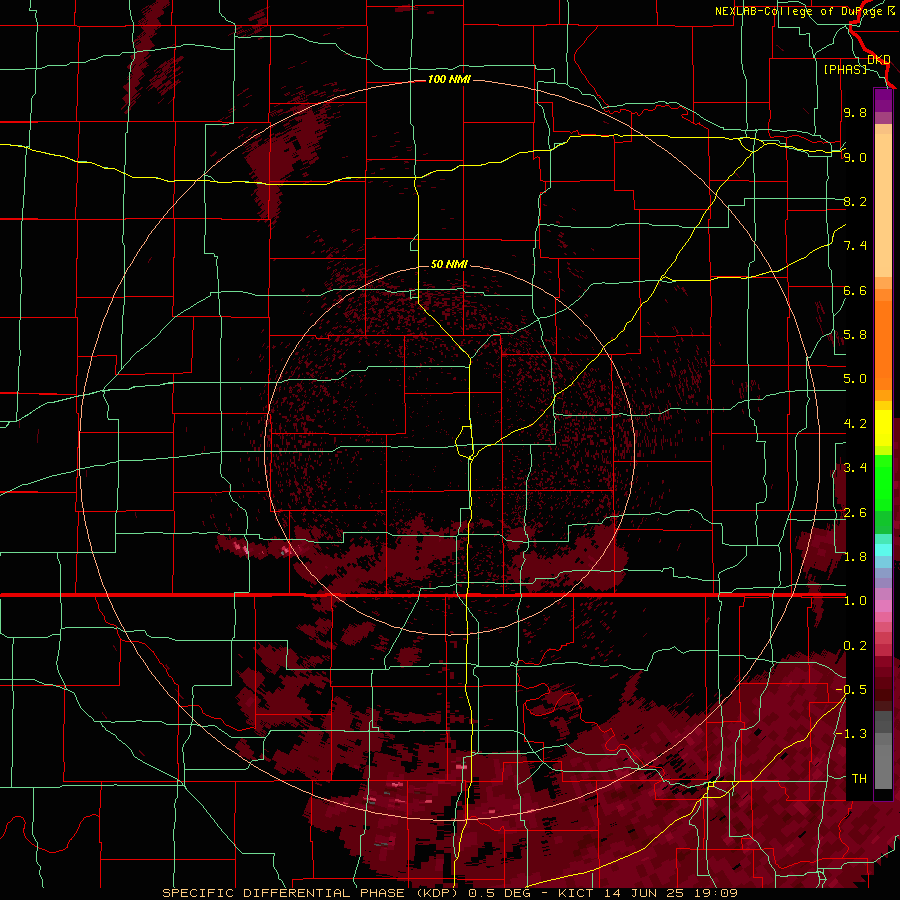Screen dimensions: 900x900
Task: Click the cyan segment of the color bar
Action: 883,550
